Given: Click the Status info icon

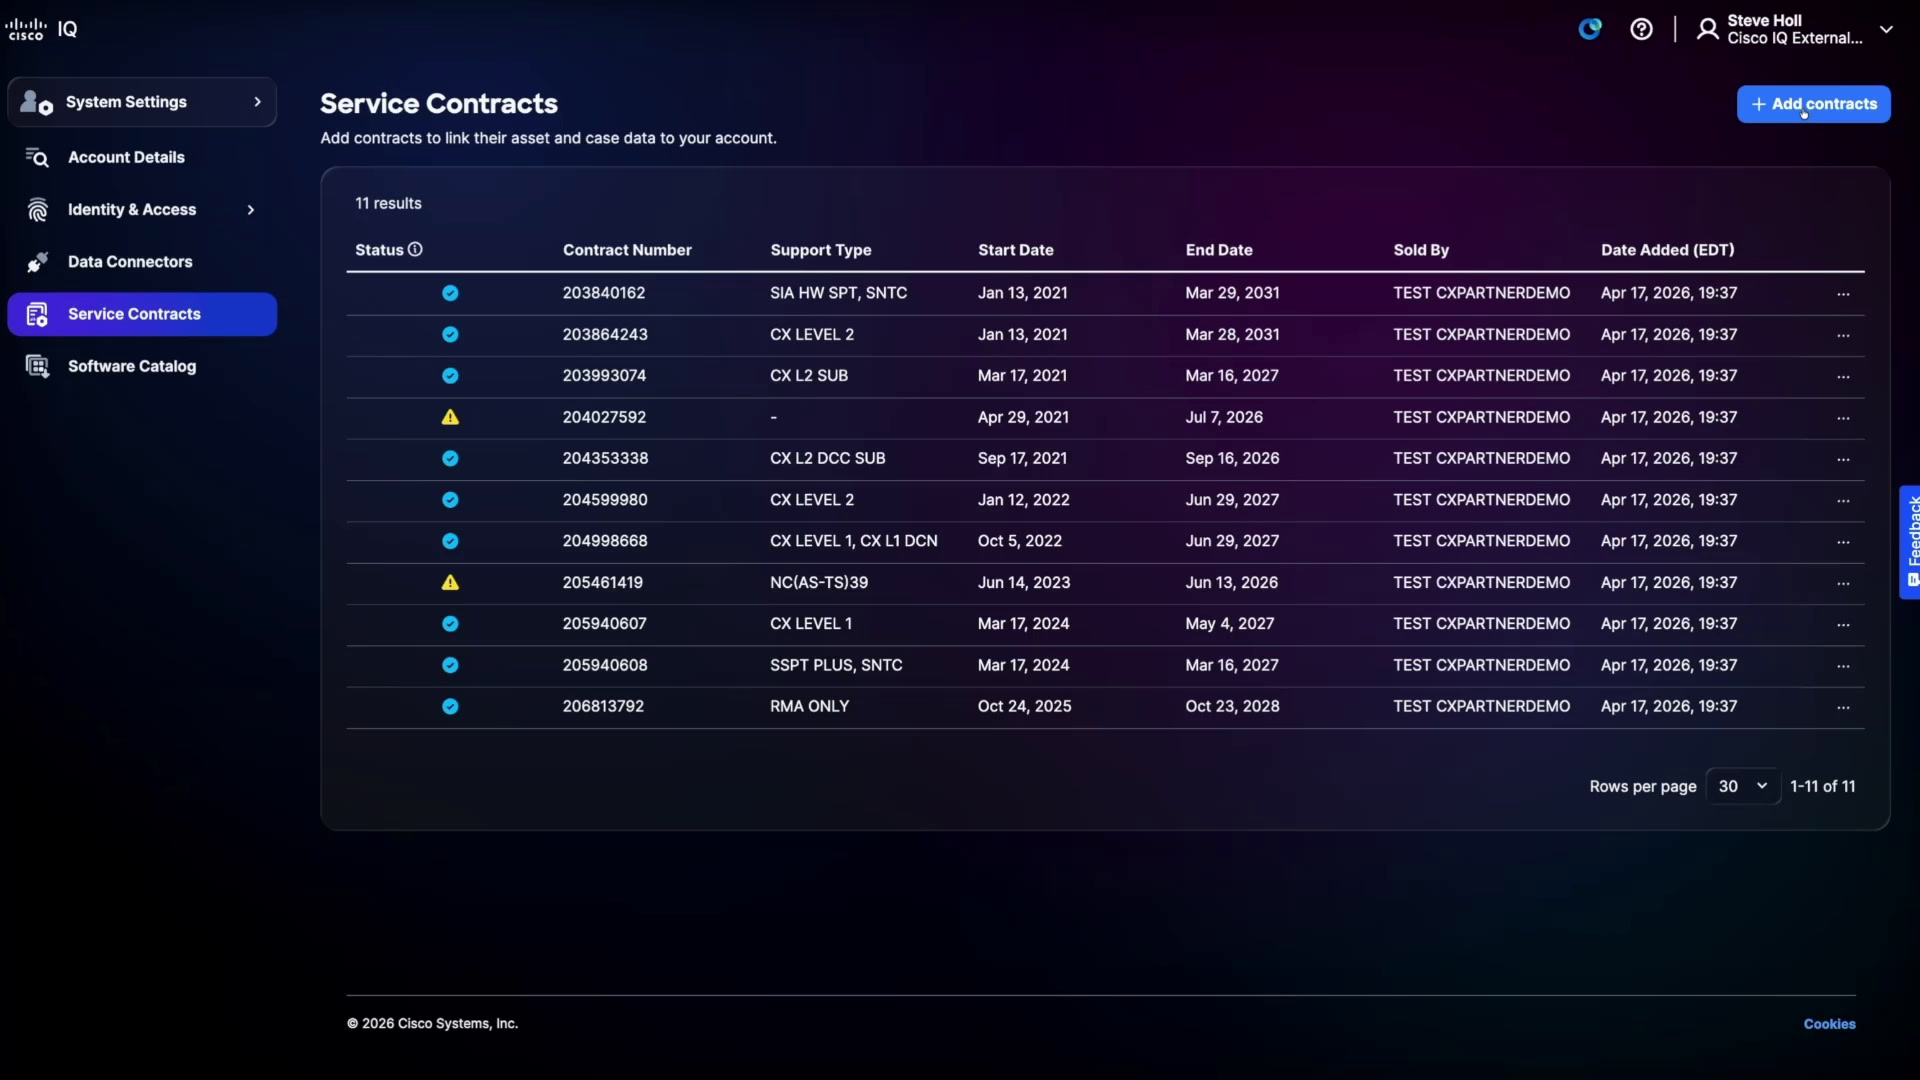Looking at the screenshot, I should click(415, 249).
